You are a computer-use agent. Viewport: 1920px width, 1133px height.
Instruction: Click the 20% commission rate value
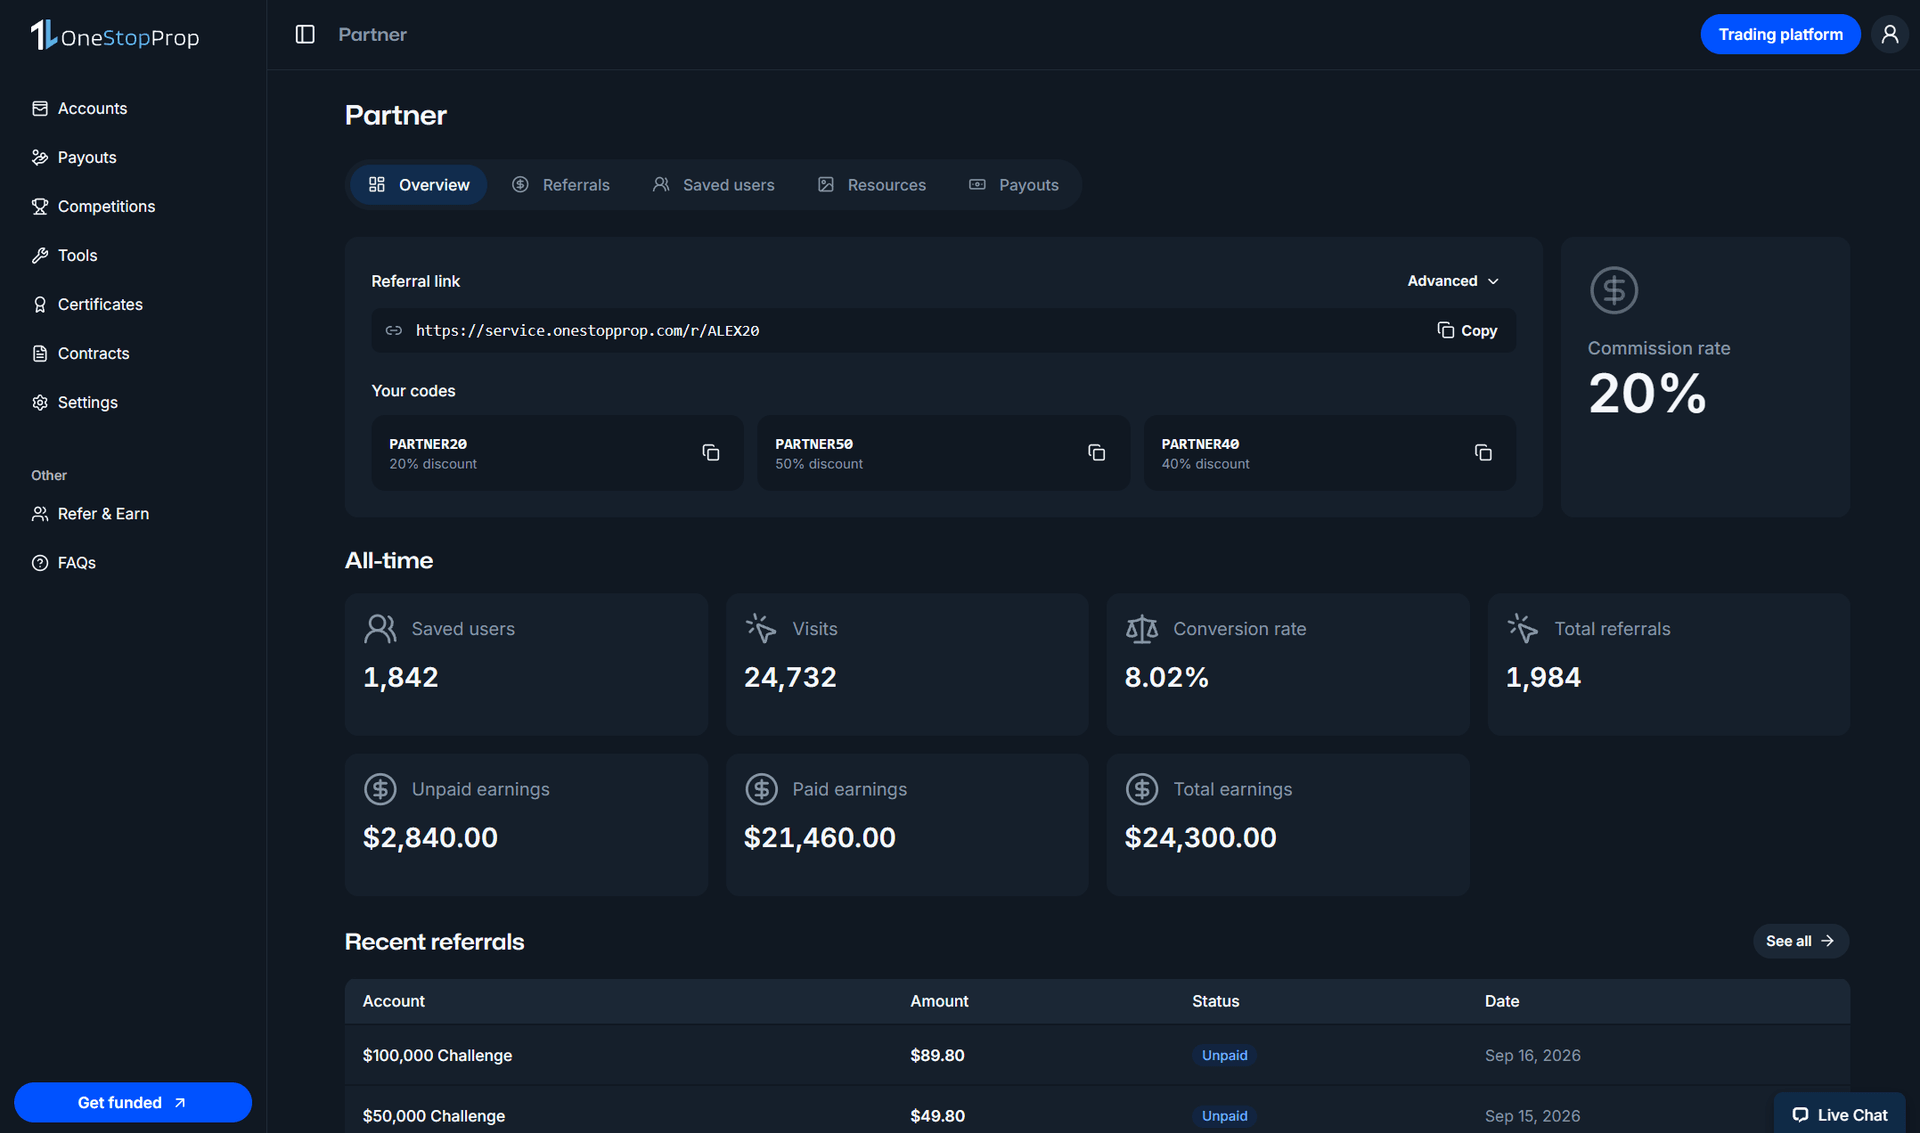click(1647, 394)
